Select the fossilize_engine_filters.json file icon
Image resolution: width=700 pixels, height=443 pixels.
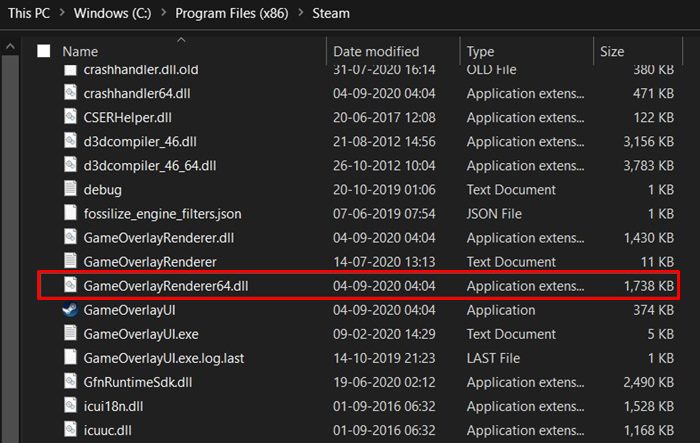[70, 213]
